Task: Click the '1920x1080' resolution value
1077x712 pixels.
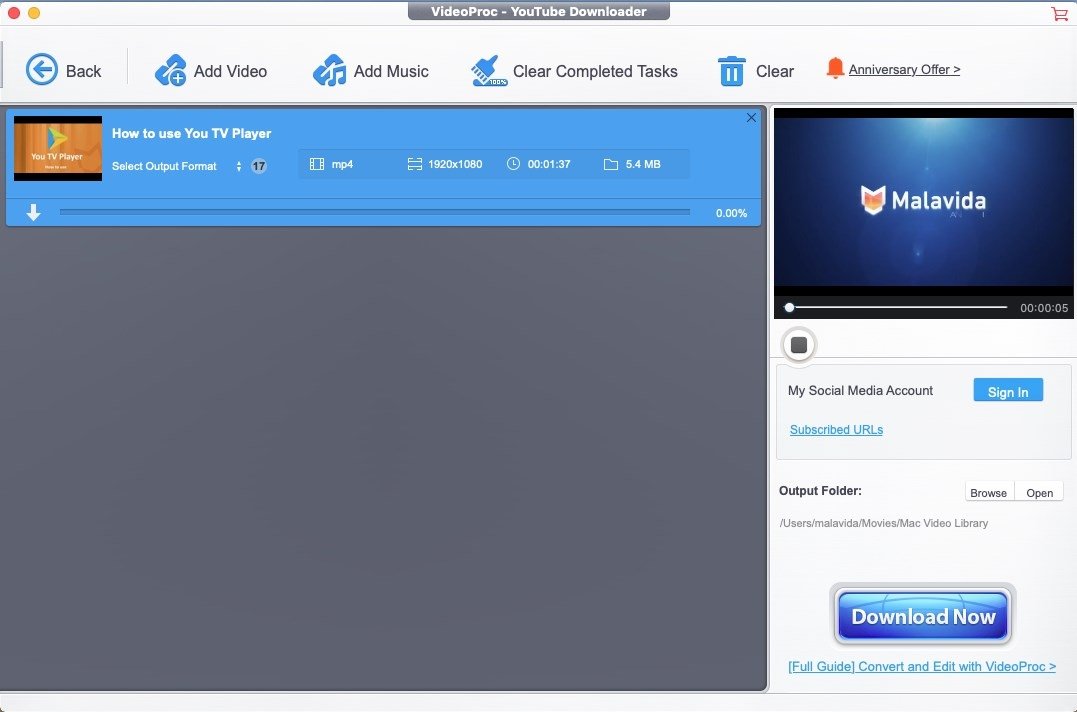Action: [455, 164]
